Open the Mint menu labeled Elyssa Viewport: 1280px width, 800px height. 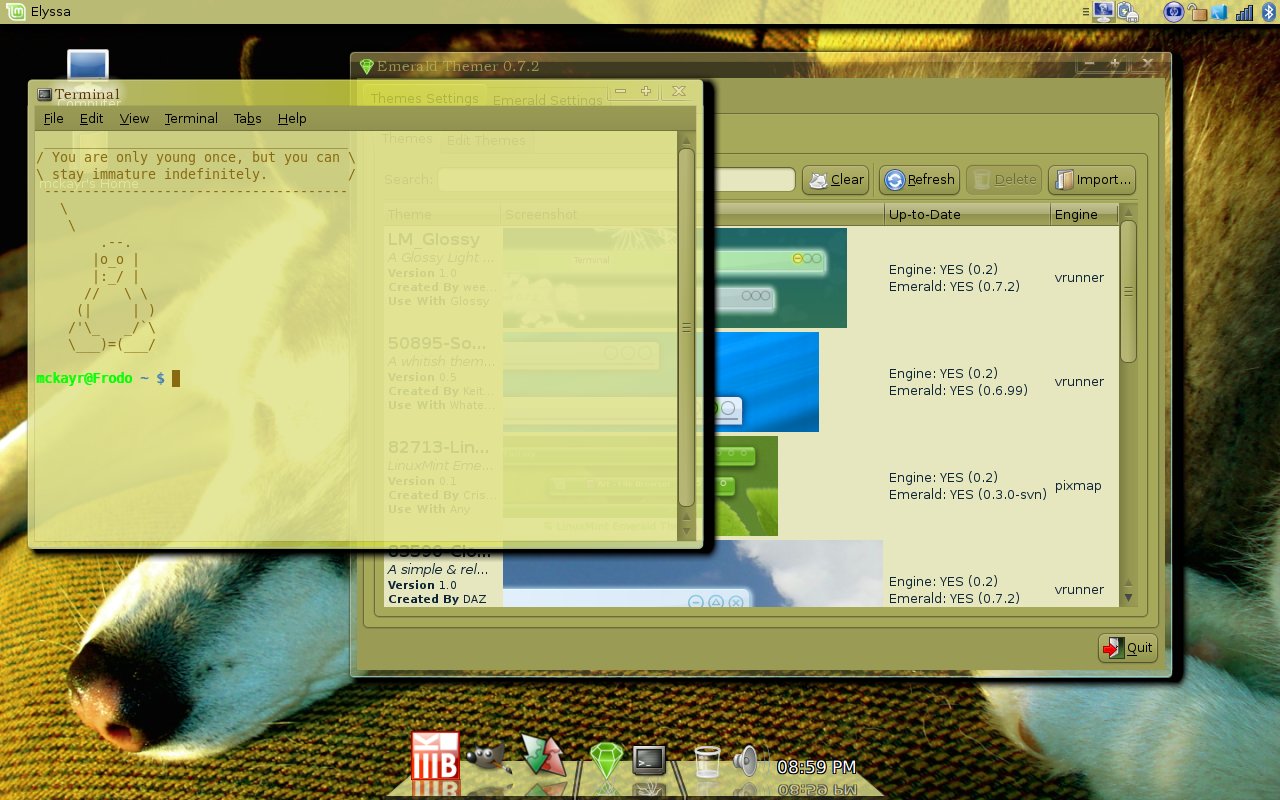(x=39, y=12)
